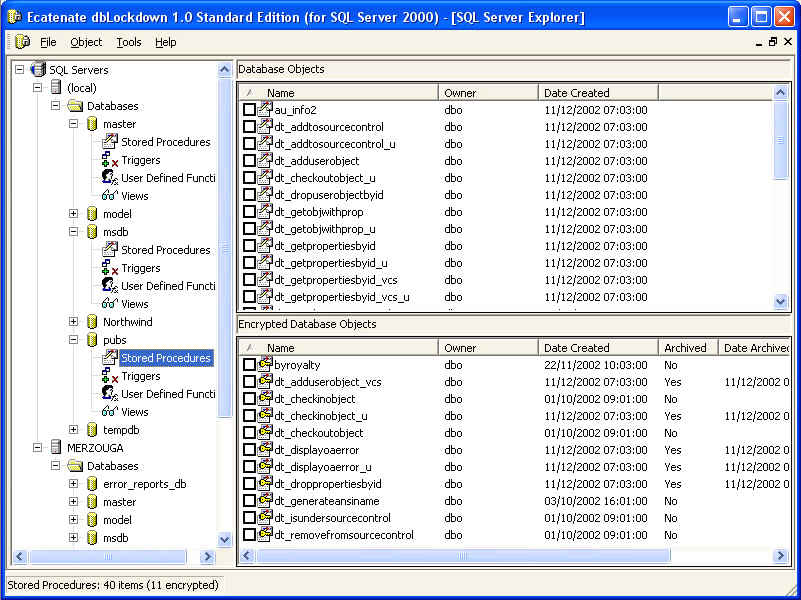Screen dimensions: 801x600
Task: Click Views glasses icon under msdb
Action: click(110, 304)
